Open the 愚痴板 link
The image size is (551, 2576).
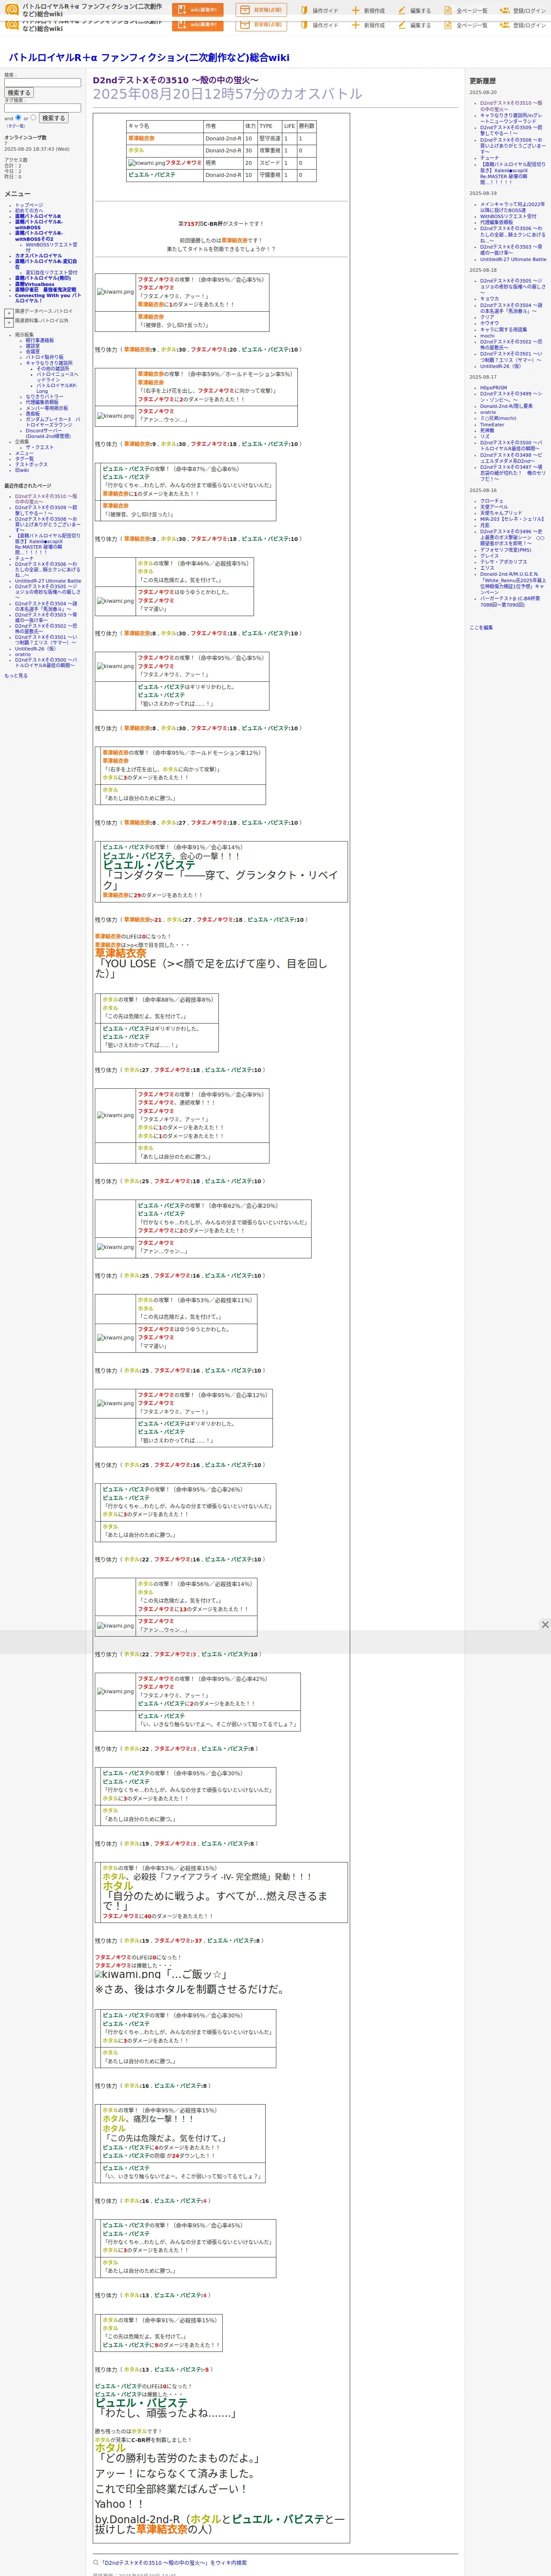click(33, 413)
